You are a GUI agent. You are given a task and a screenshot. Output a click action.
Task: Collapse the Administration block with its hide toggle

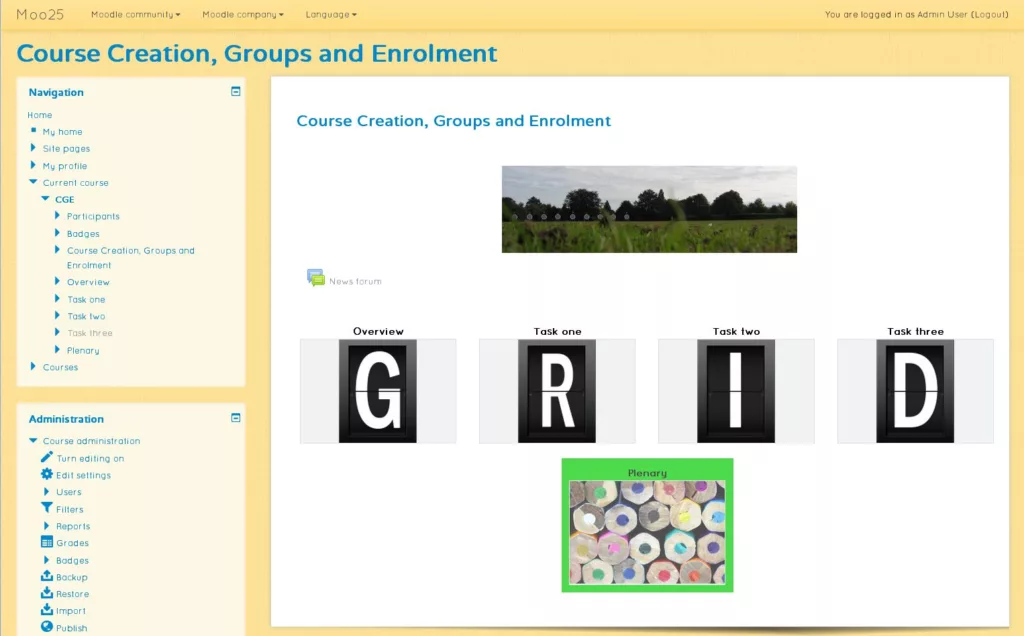[x=236, y=418]
